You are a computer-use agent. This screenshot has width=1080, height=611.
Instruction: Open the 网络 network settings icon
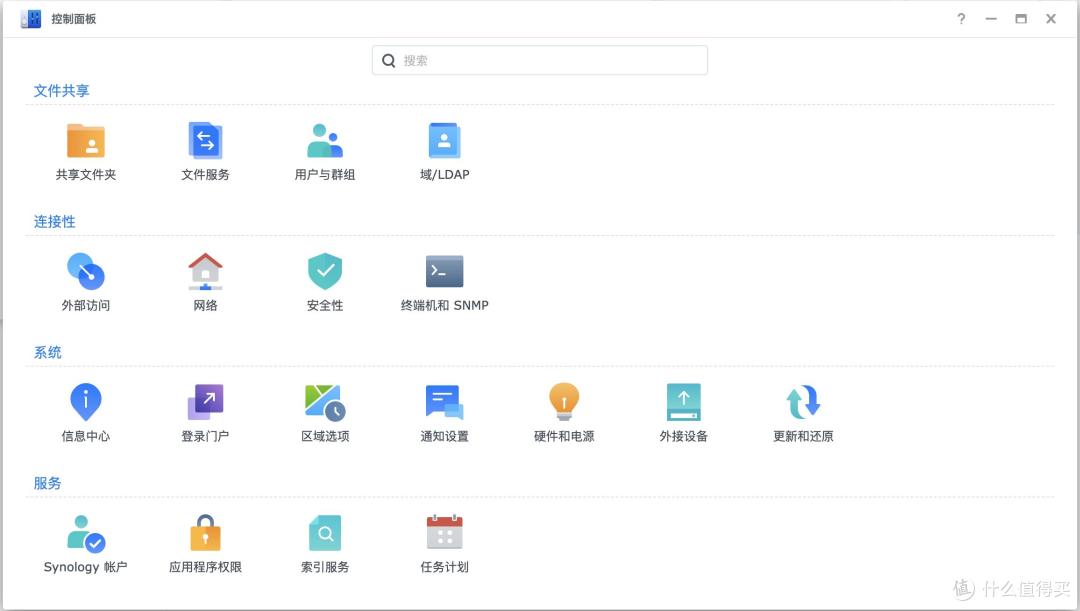[205, 271]
